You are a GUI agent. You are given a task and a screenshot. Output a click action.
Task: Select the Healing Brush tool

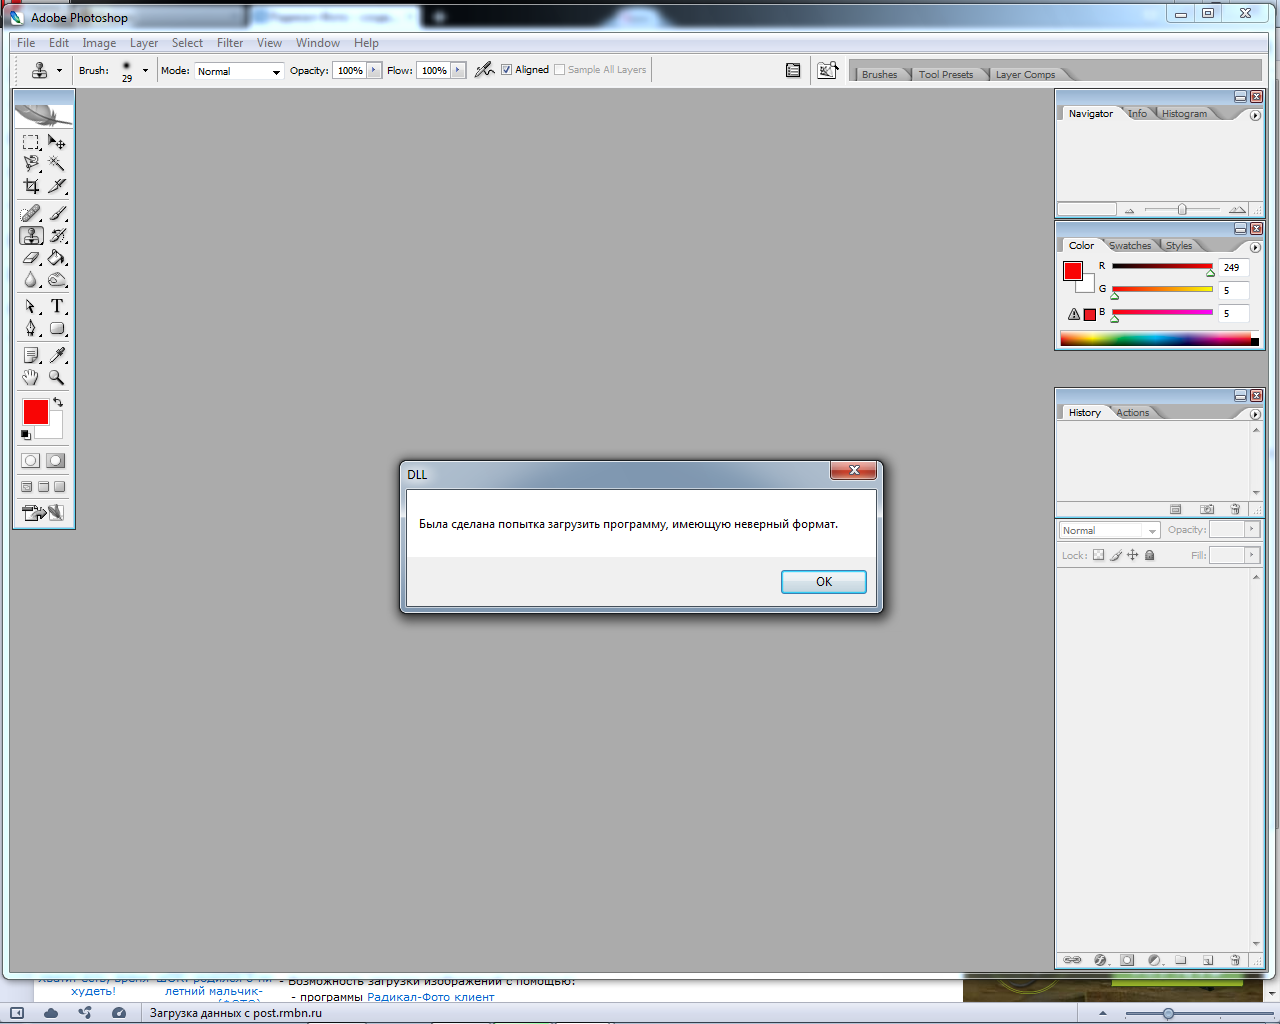(31, 213)
